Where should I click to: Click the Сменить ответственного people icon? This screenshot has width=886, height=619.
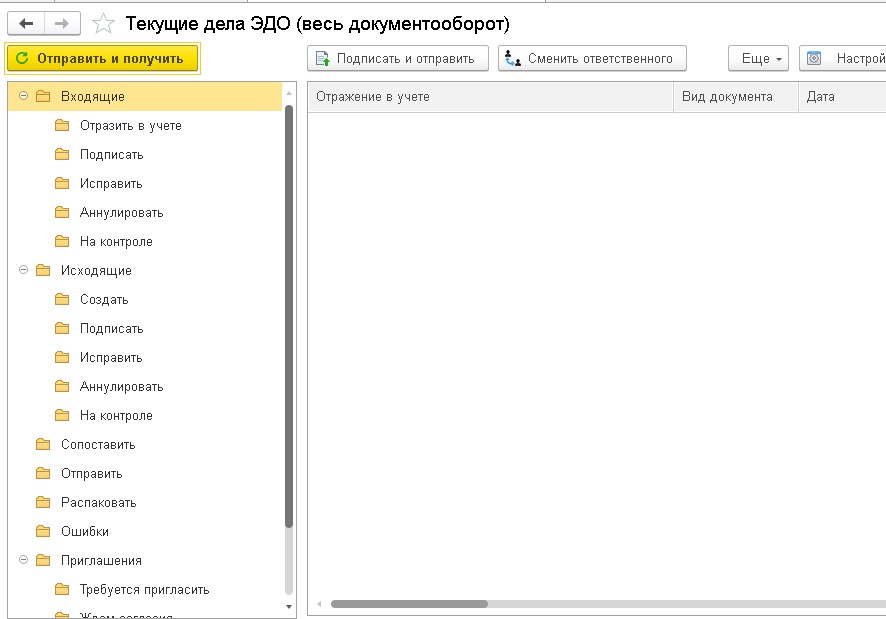513,58
